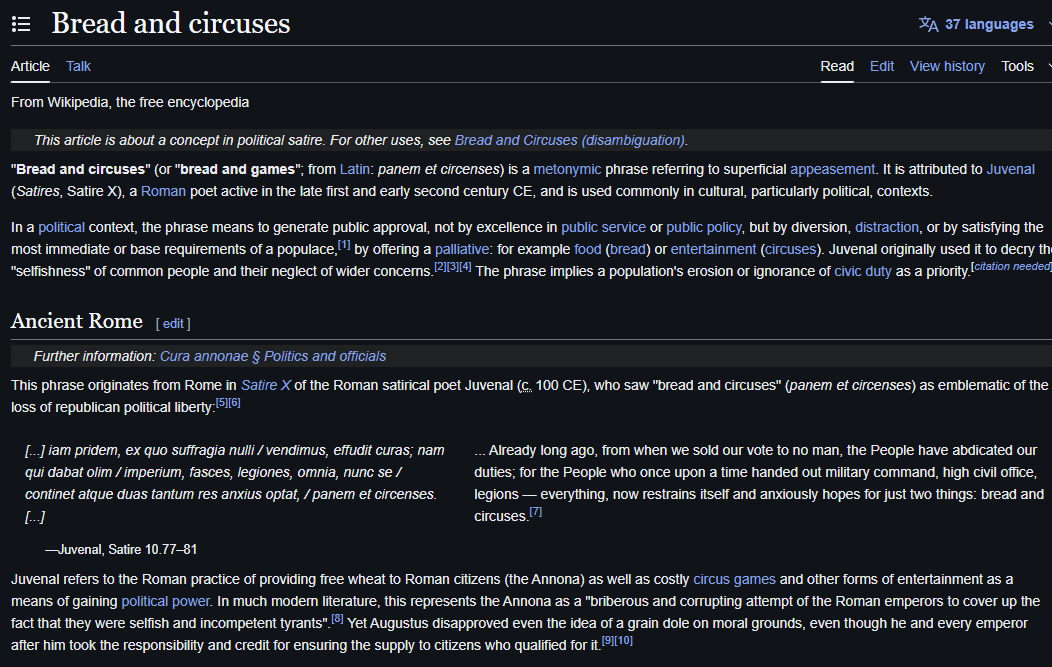Open the circus games link

(x=734, y=579)
